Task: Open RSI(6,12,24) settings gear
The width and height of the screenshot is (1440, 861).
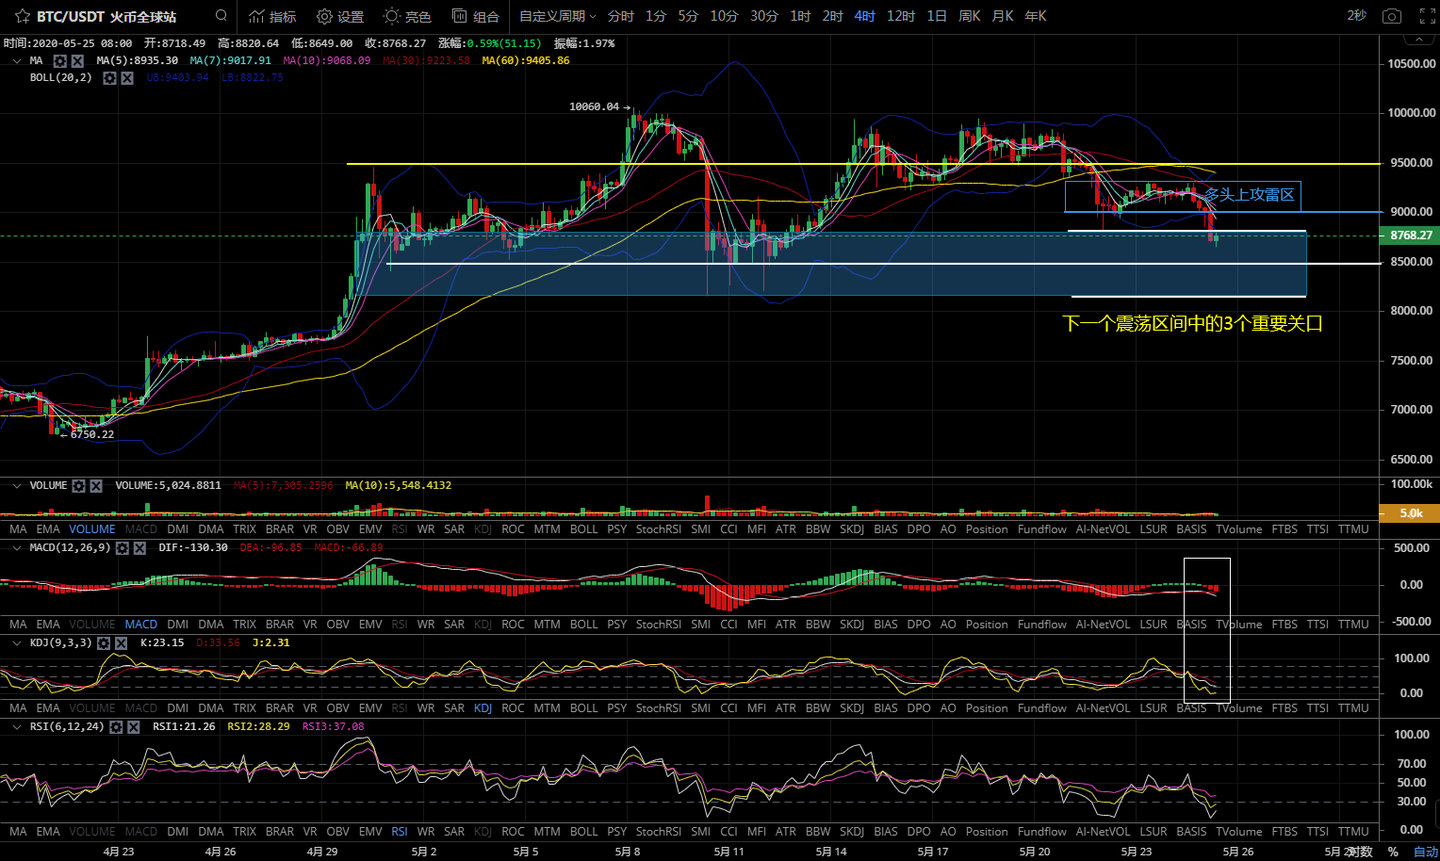Action: pos(116,727)
